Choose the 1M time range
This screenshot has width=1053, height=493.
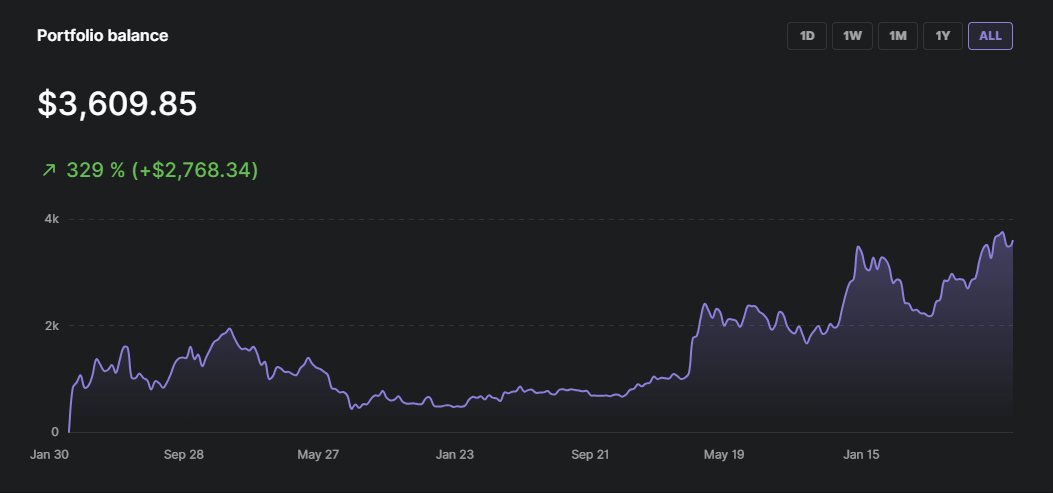tap(898, 36)
